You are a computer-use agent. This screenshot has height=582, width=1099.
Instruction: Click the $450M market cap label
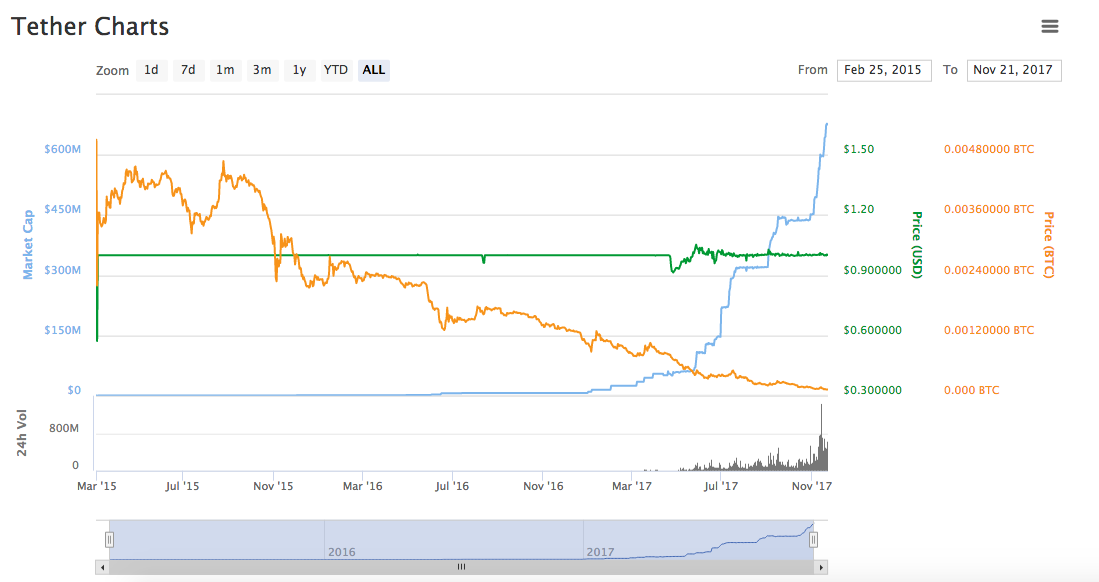pyautogui.click(x=62, y=210)
